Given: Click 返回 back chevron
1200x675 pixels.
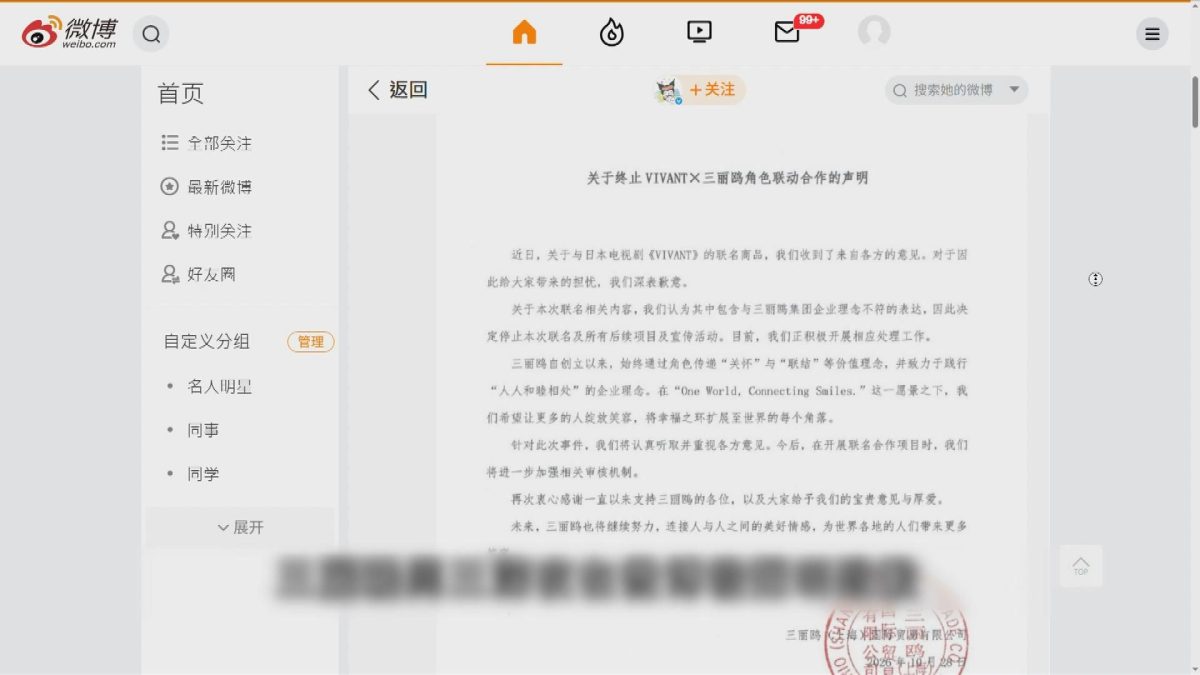Looking at the screenshot, I should pos(398,90).
